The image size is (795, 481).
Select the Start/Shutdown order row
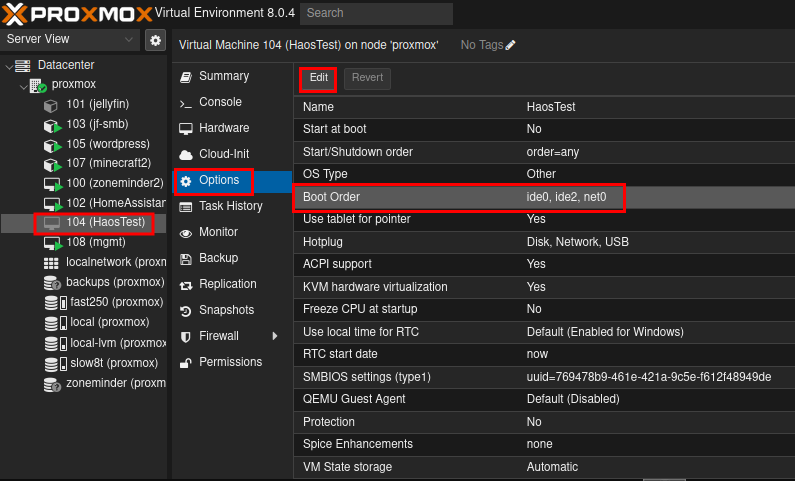click(544, 152)
